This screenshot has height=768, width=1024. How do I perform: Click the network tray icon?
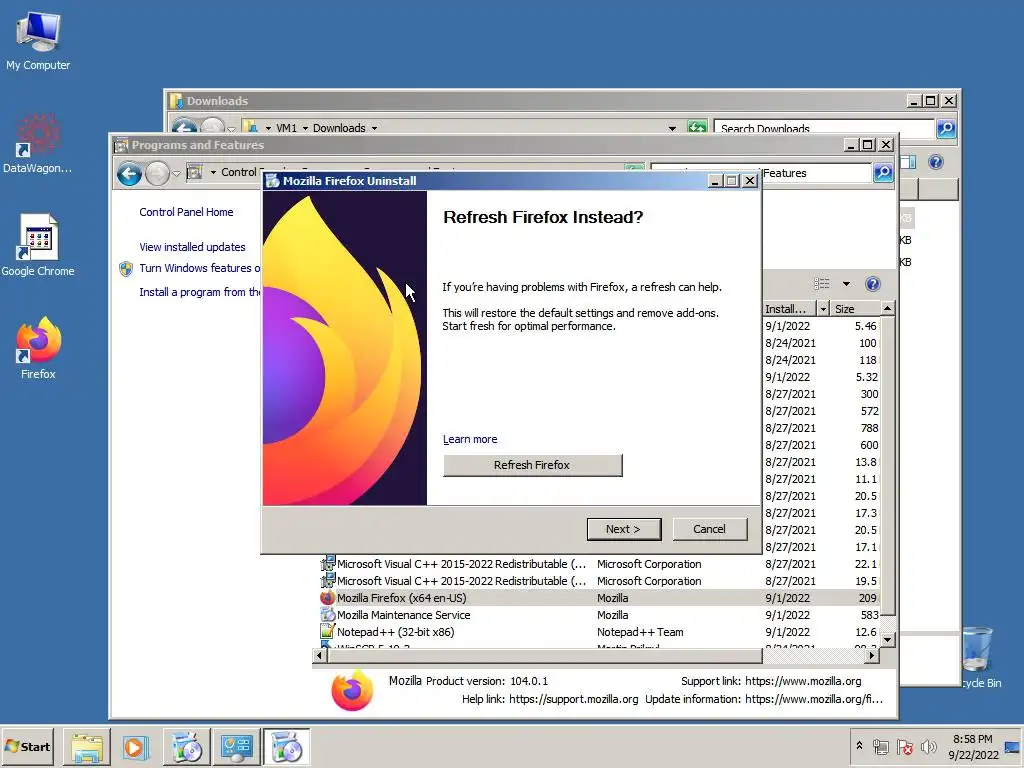click(881, 746)
